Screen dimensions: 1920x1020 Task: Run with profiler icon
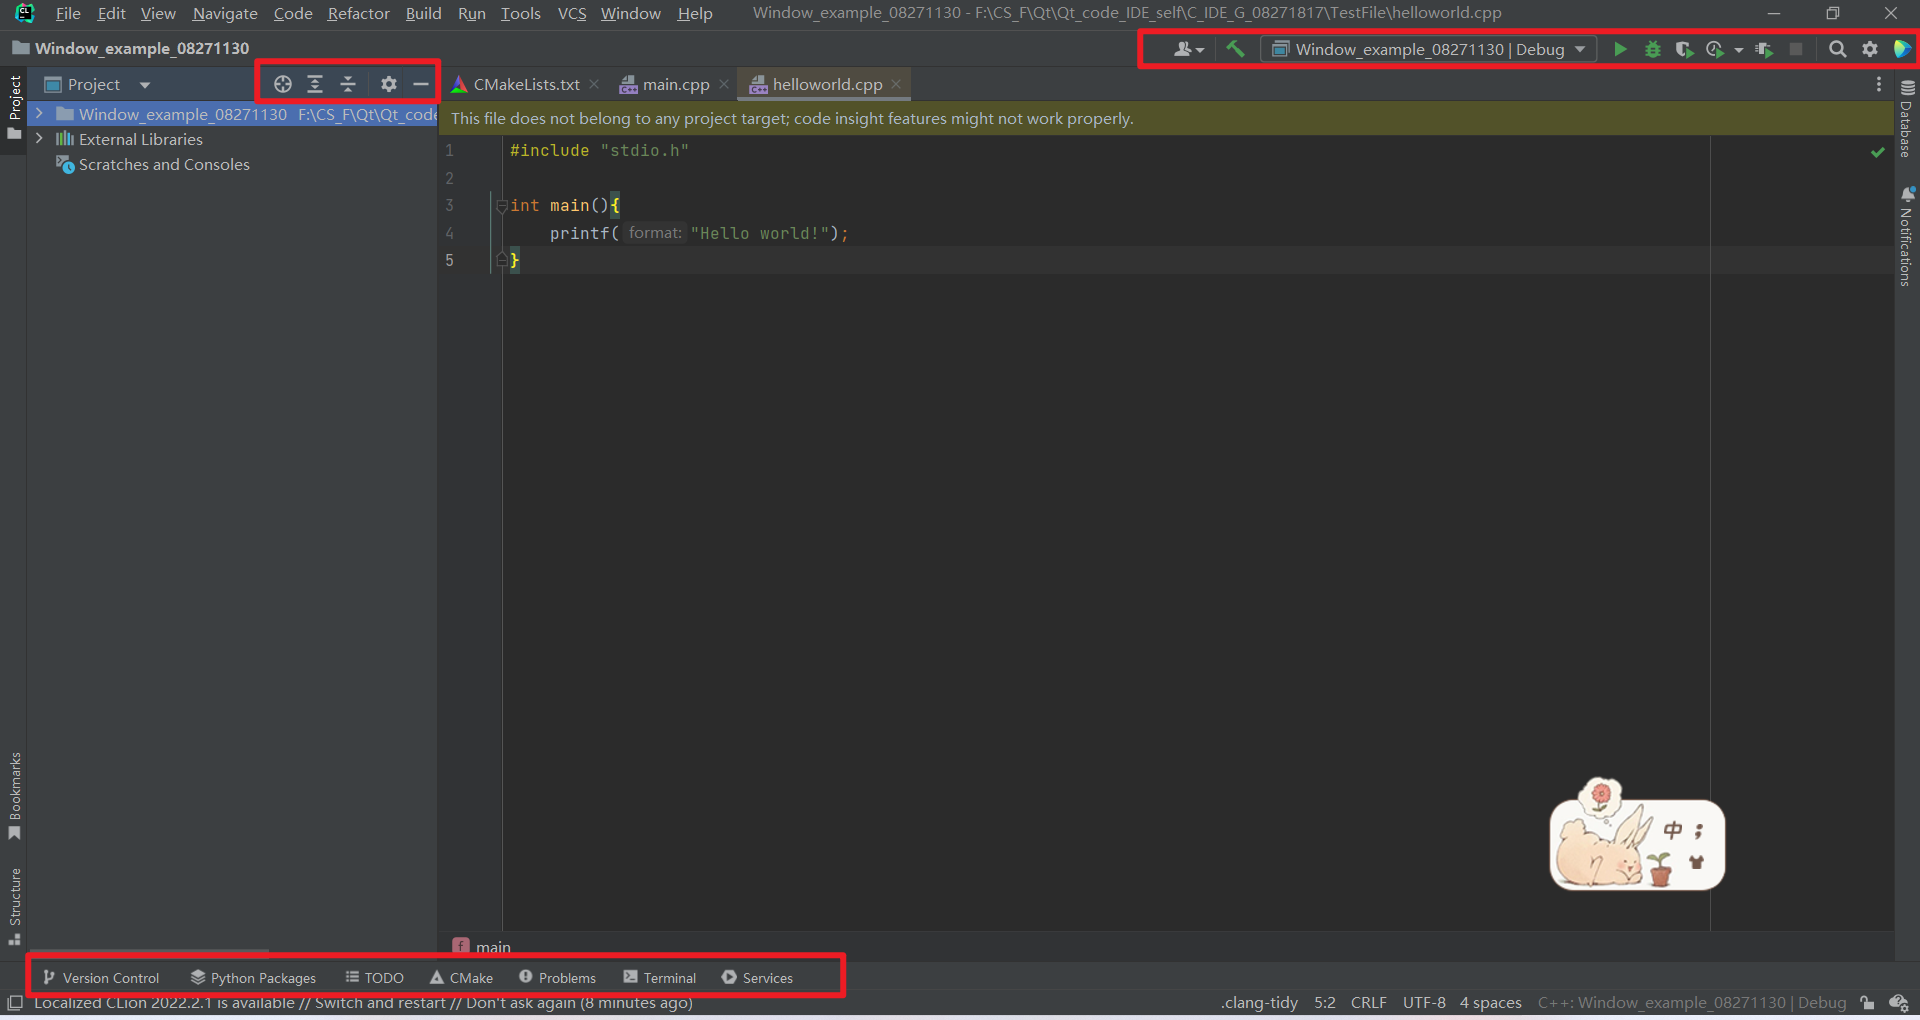click(x=1715, y=49)
